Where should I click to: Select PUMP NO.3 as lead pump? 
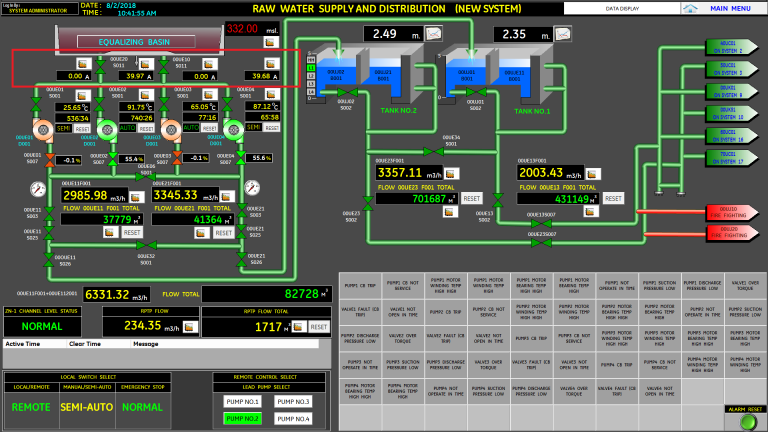click(293, 402)
